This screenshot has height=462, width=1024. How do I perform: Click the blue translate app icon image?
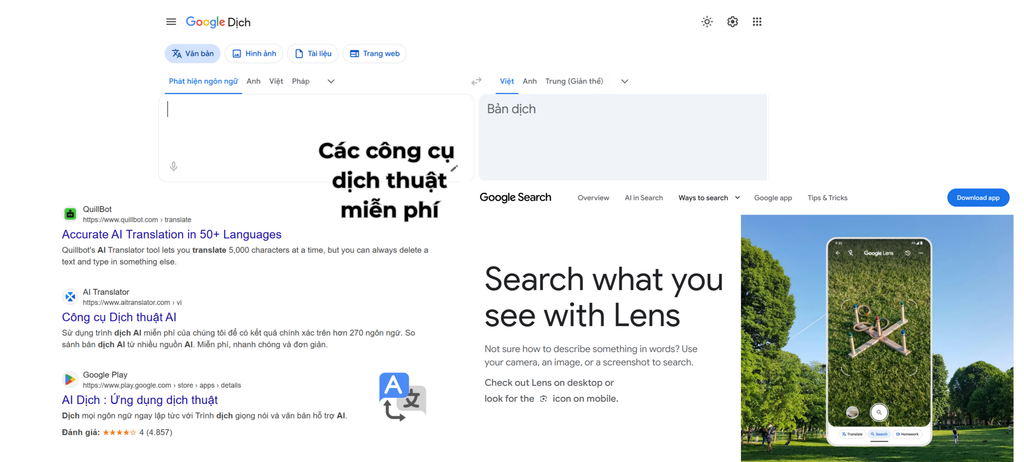click(x=402, y=397)
